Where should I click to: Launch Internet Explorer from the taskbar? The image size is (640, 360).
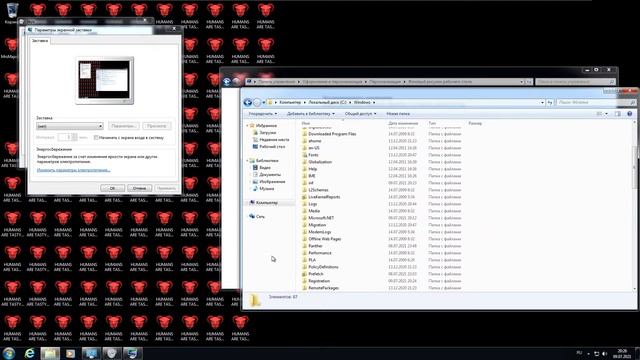tap(29, 353)
